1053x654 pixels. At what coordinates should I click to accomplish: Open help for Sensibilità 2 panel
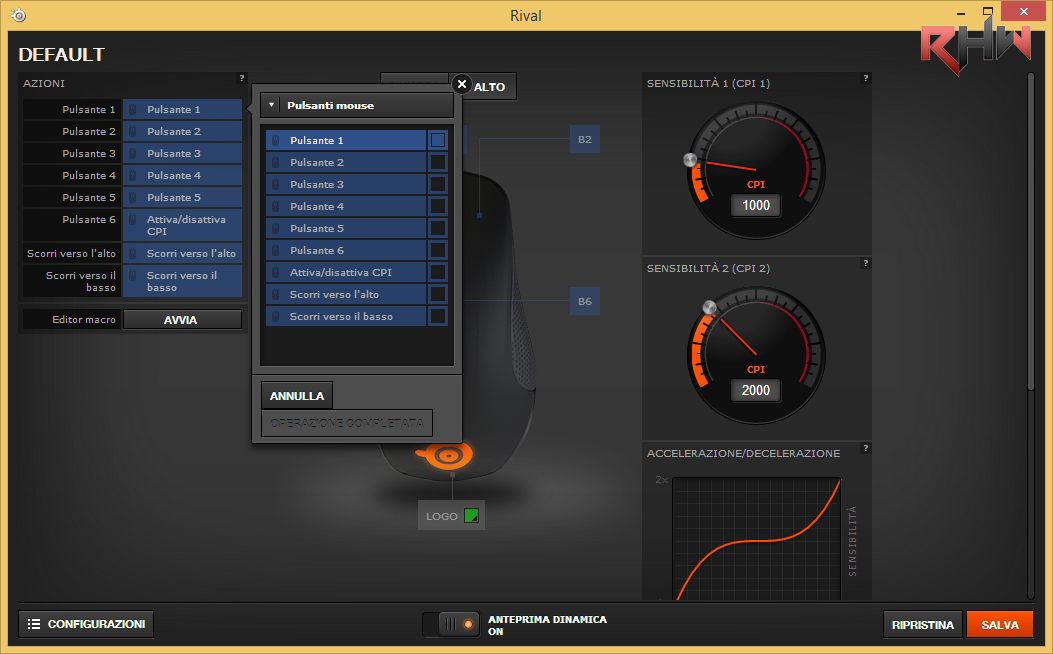866,263
